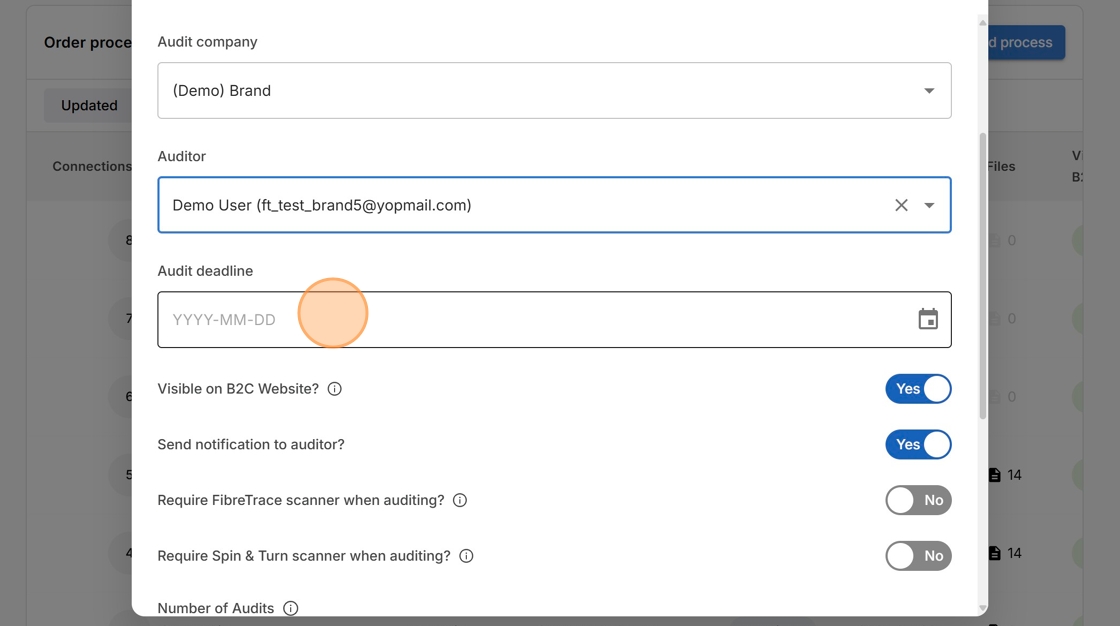Clear the selected Auditor with the X
Screen dimensions: 1120x626
tap(901, 205)
